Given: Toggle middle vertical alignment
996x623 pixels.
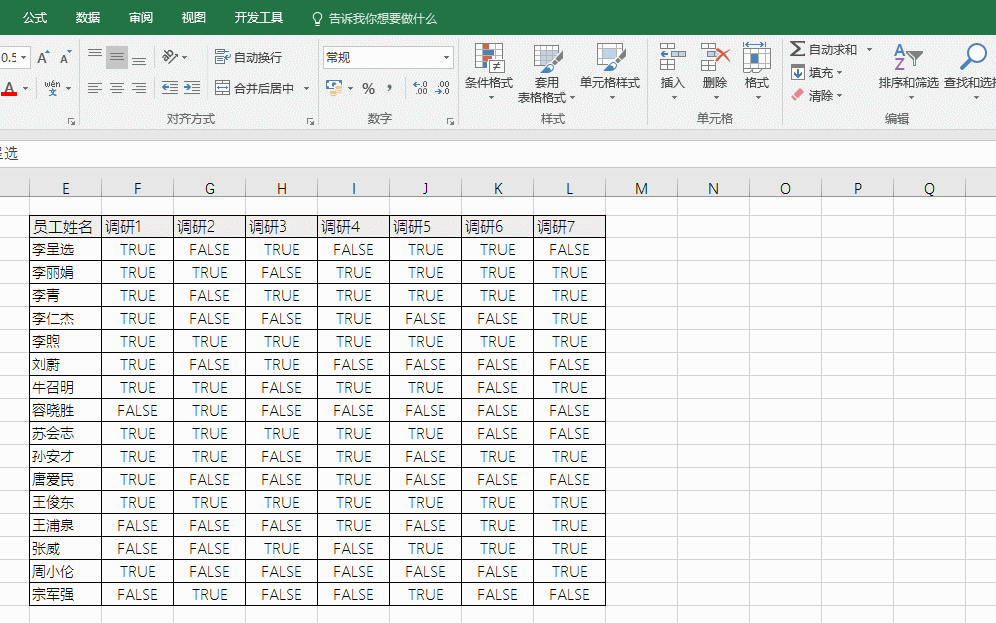Looking at the screenshot, I should [117, 57].
